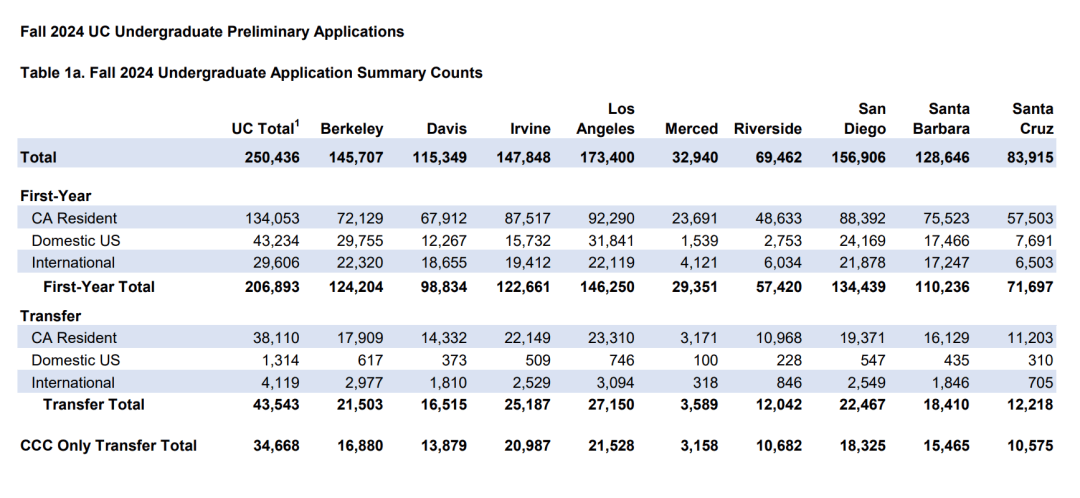Screen dimensions: 1080x498
Task: Click the Riverside column header
Action: 768,129
